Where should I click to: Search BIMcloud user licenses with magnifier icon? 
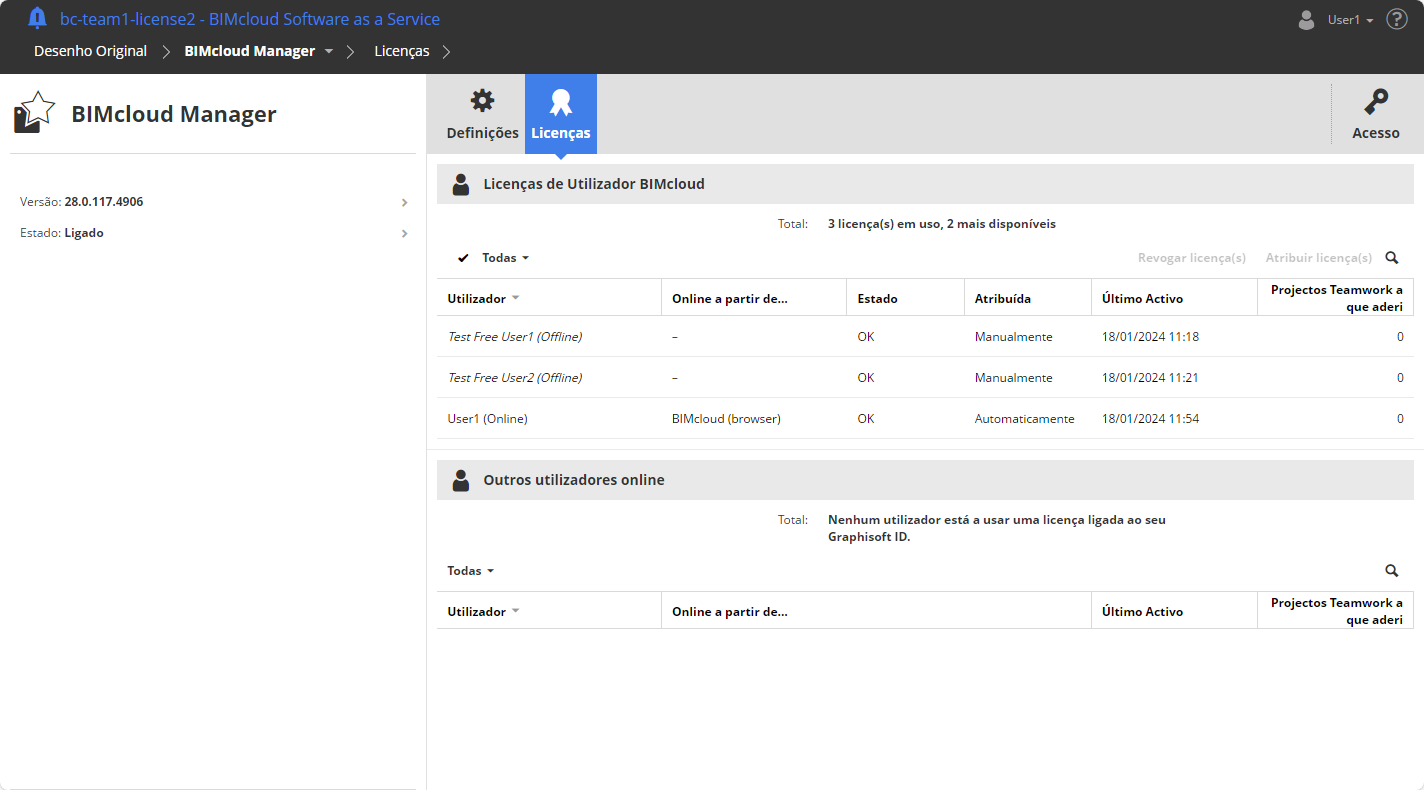(x=1391, y=258)
